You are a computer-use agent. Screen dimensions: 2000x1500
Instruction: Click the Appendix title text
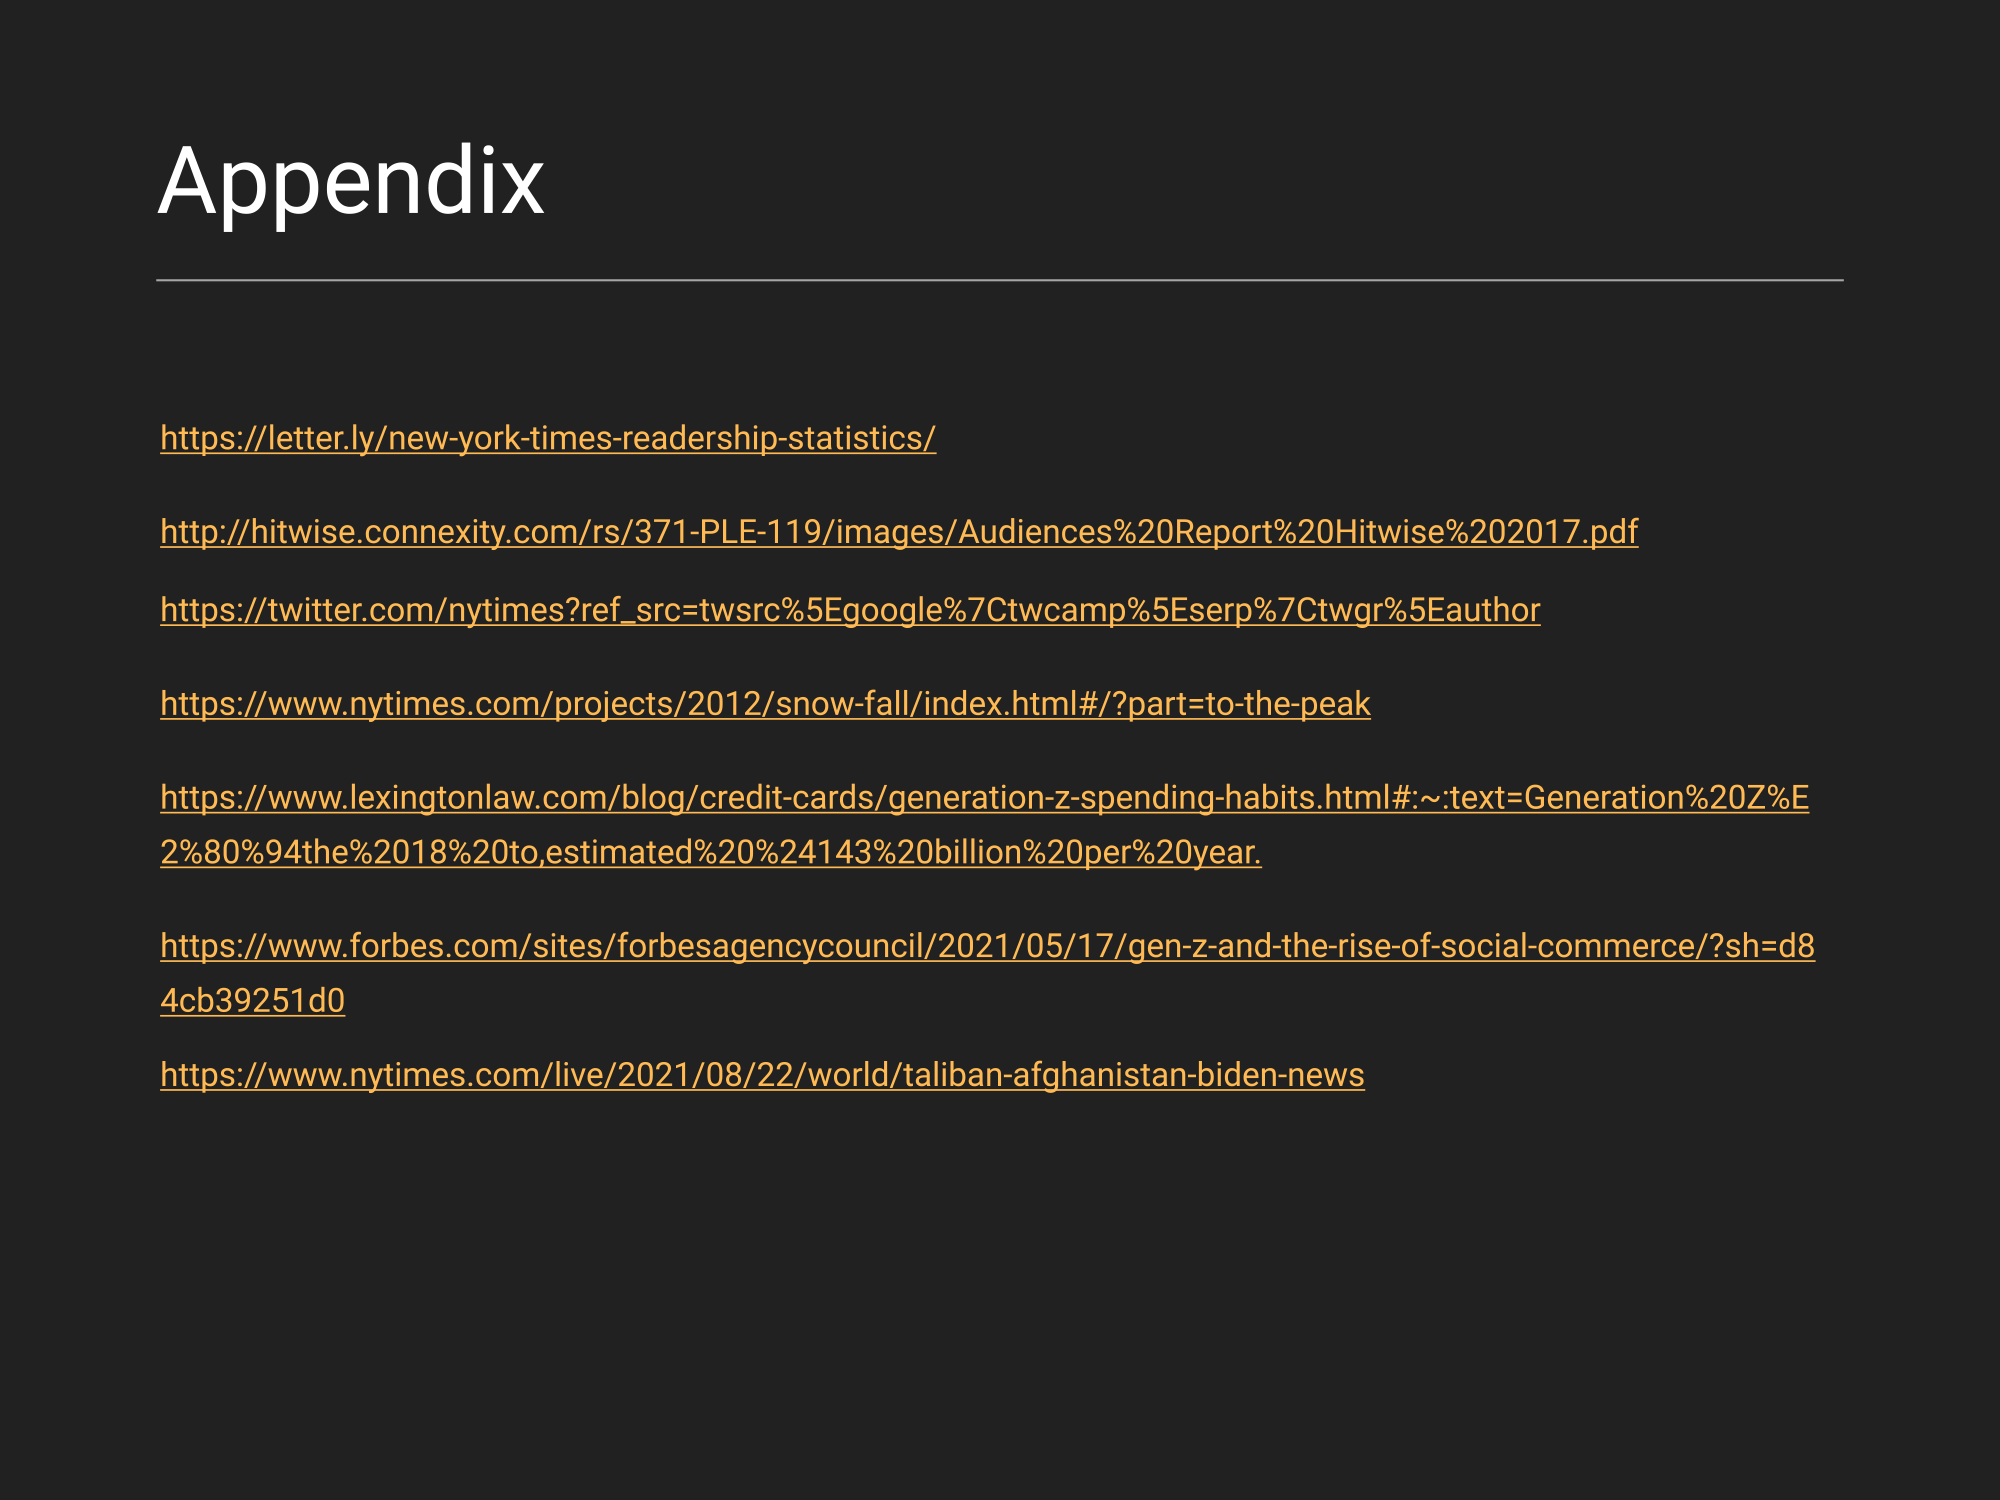point(351,181)
